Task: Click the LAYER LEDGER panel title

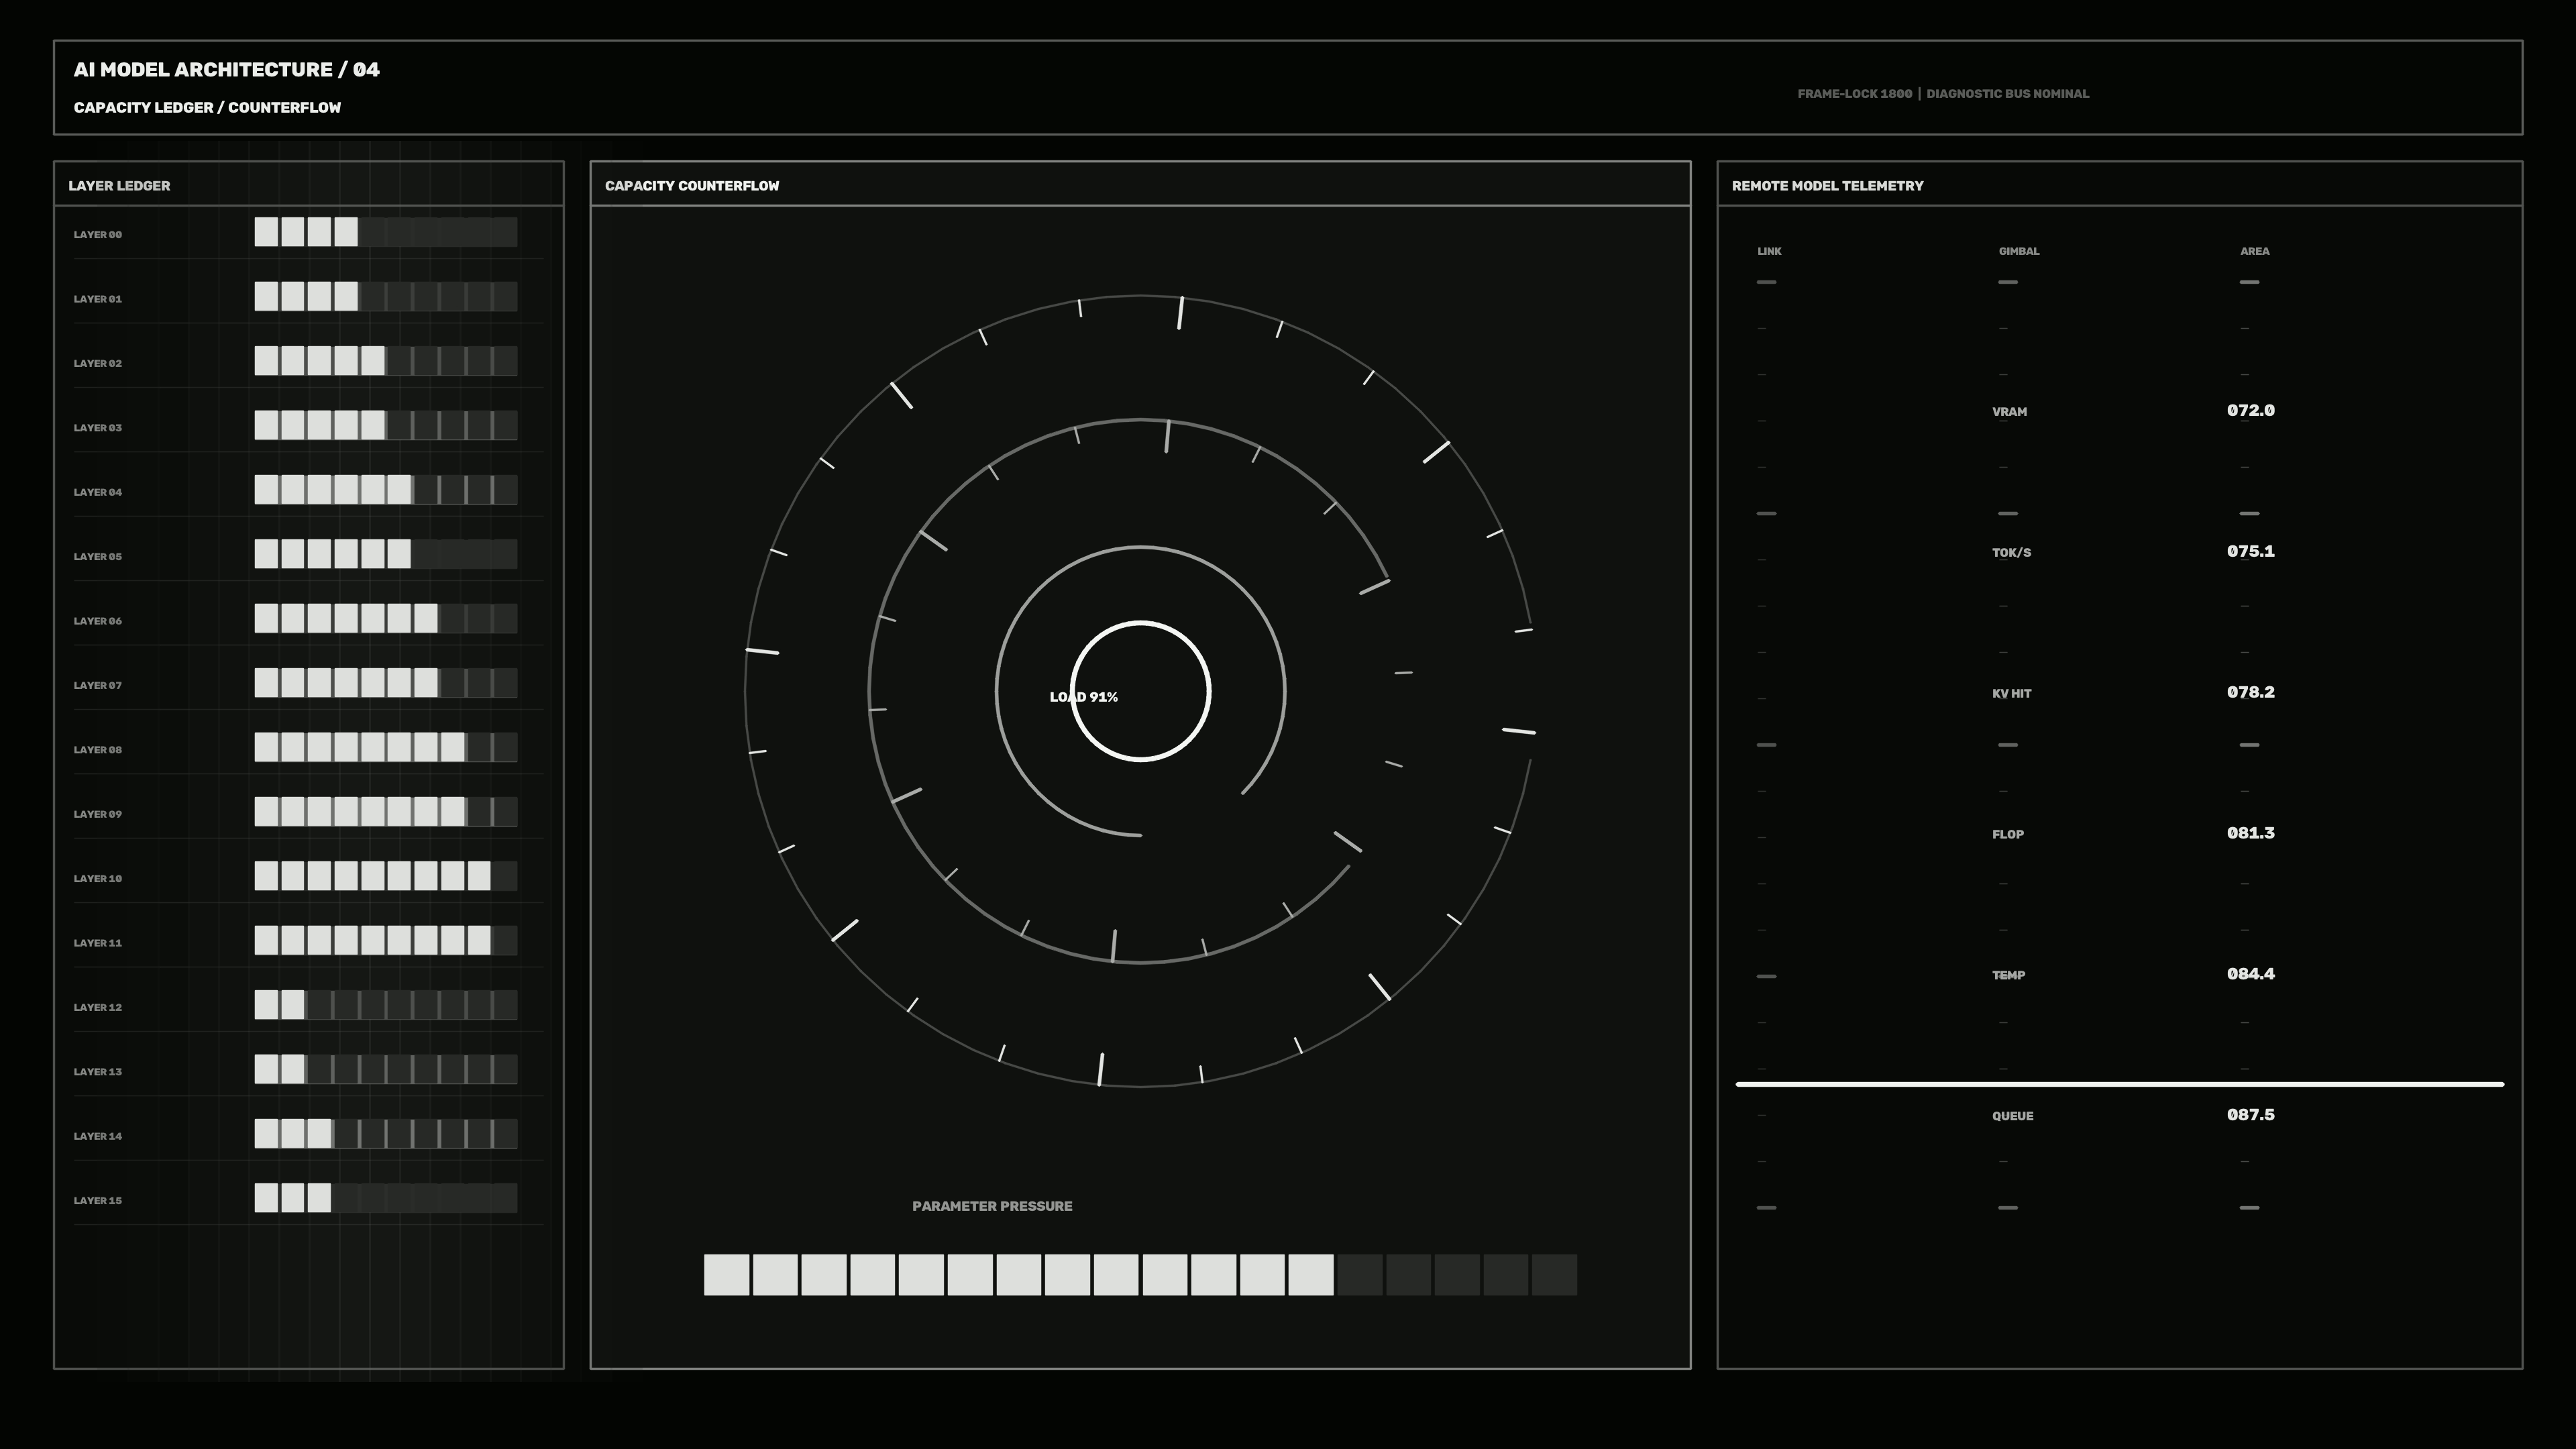Action: click(119, 186)
